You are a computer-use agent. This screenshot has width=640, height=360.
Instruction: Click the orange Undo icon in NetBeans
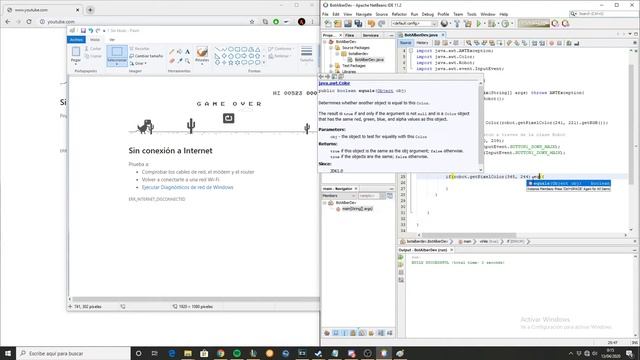[x=371, y=24]
